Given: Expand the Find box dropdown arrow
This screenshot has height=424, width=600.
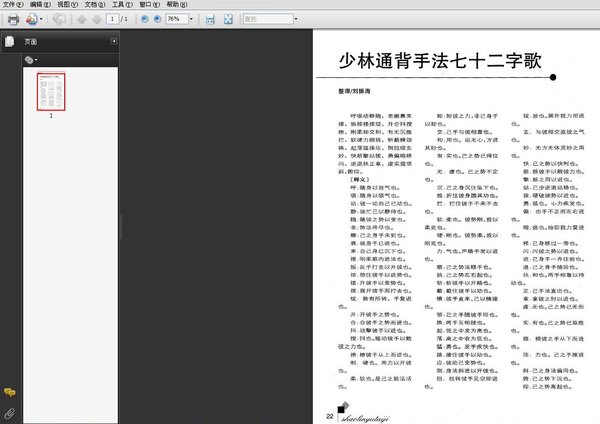Looking at the screenshot, I should pyautogui.click(x=296, y=19).
